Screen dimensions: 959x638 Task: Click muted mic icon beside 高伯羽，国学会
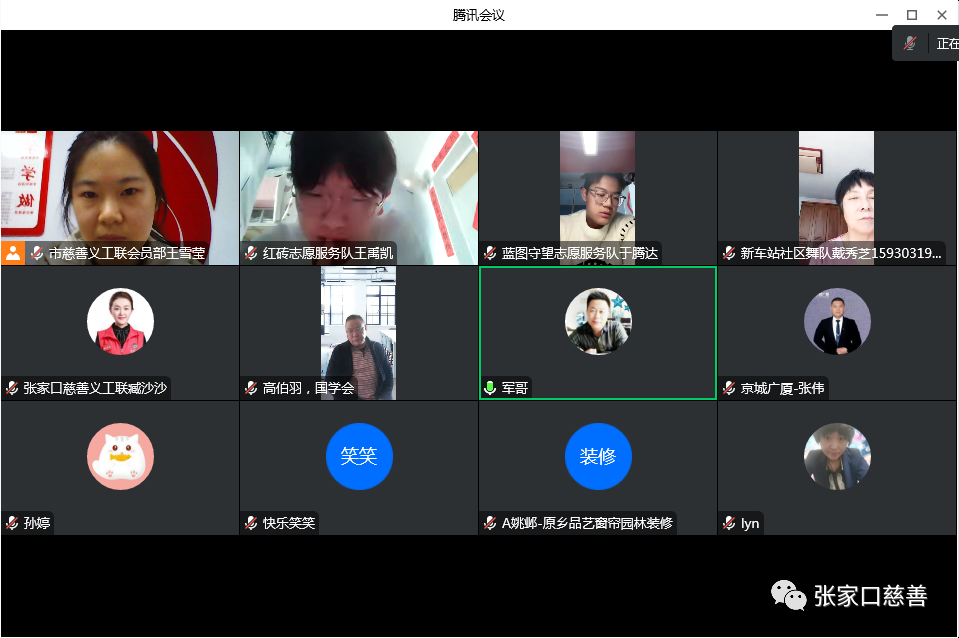pos(252,388)
